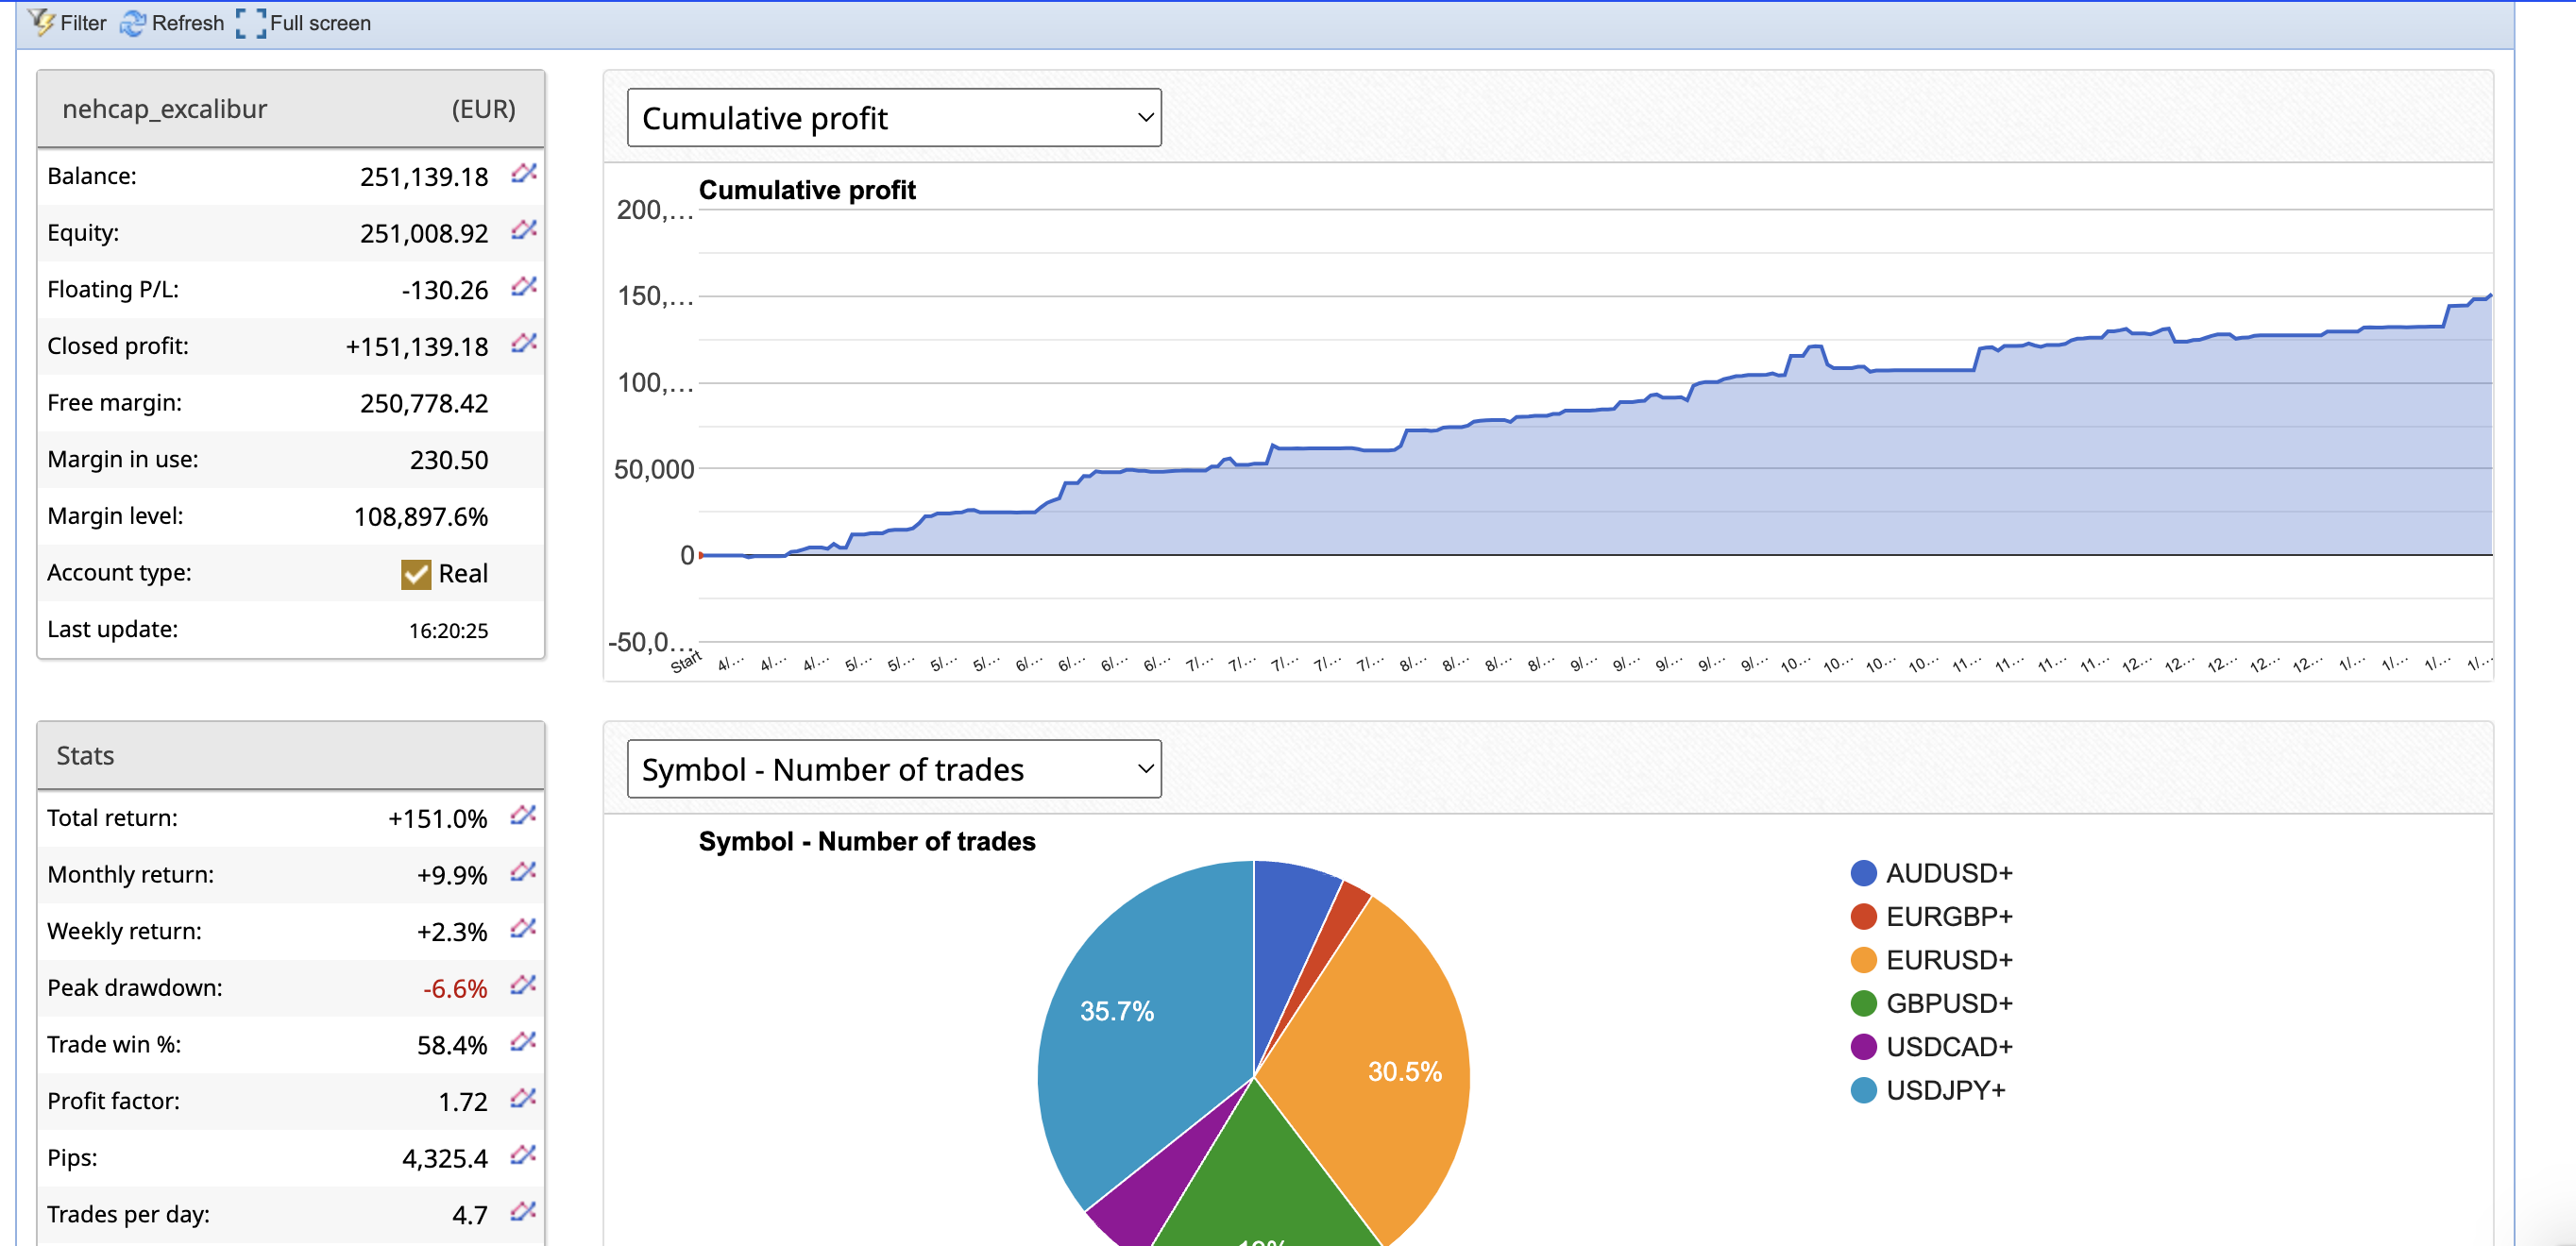Open the chart icon for Peak drawdown
Viewport: 2576px width, 1246px height.
523,986
